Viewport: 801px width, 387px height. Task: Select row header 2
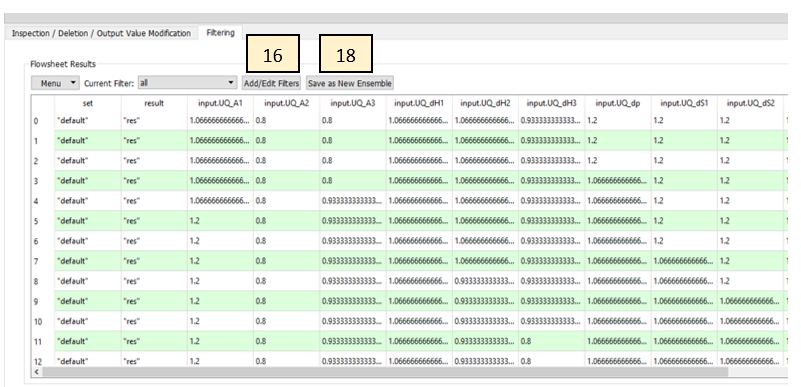click(43, 160)
